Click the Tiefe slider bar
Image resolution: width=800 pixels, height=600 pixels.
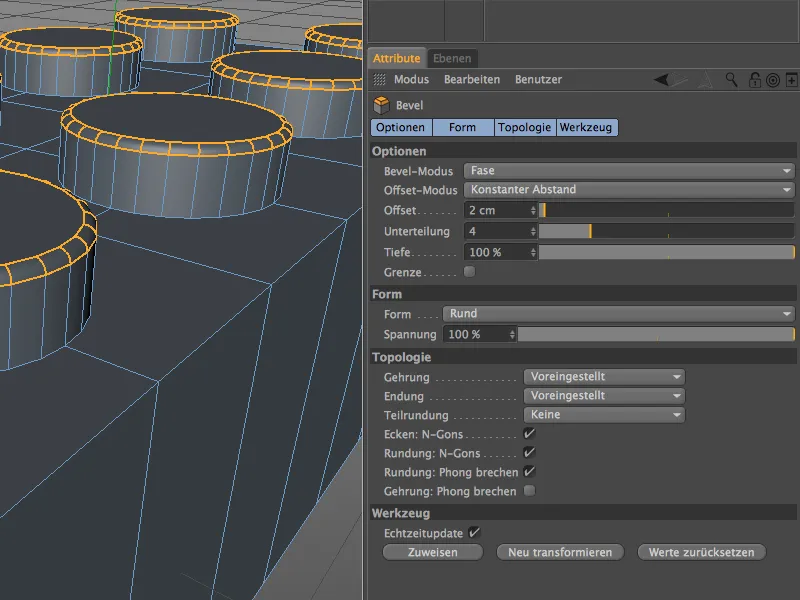point(666,252)
